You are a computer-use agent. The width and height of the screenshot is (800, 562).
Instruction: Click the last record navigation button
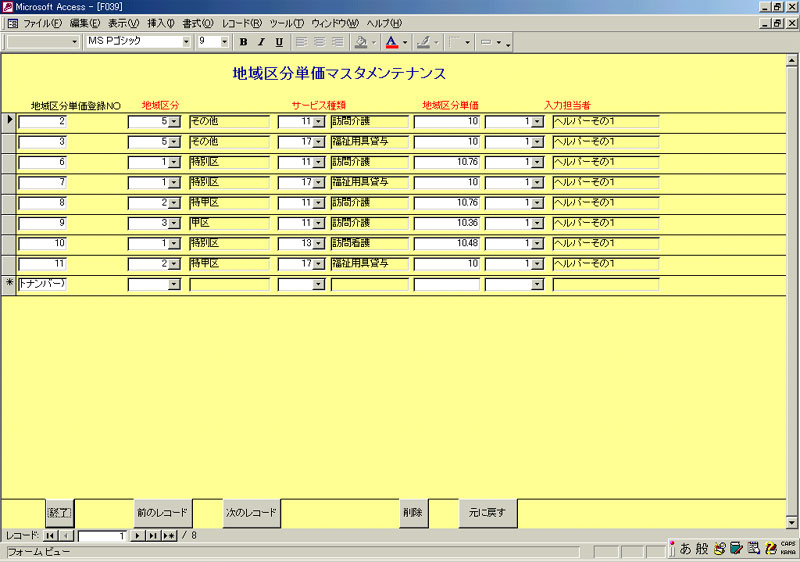[153, 537]
